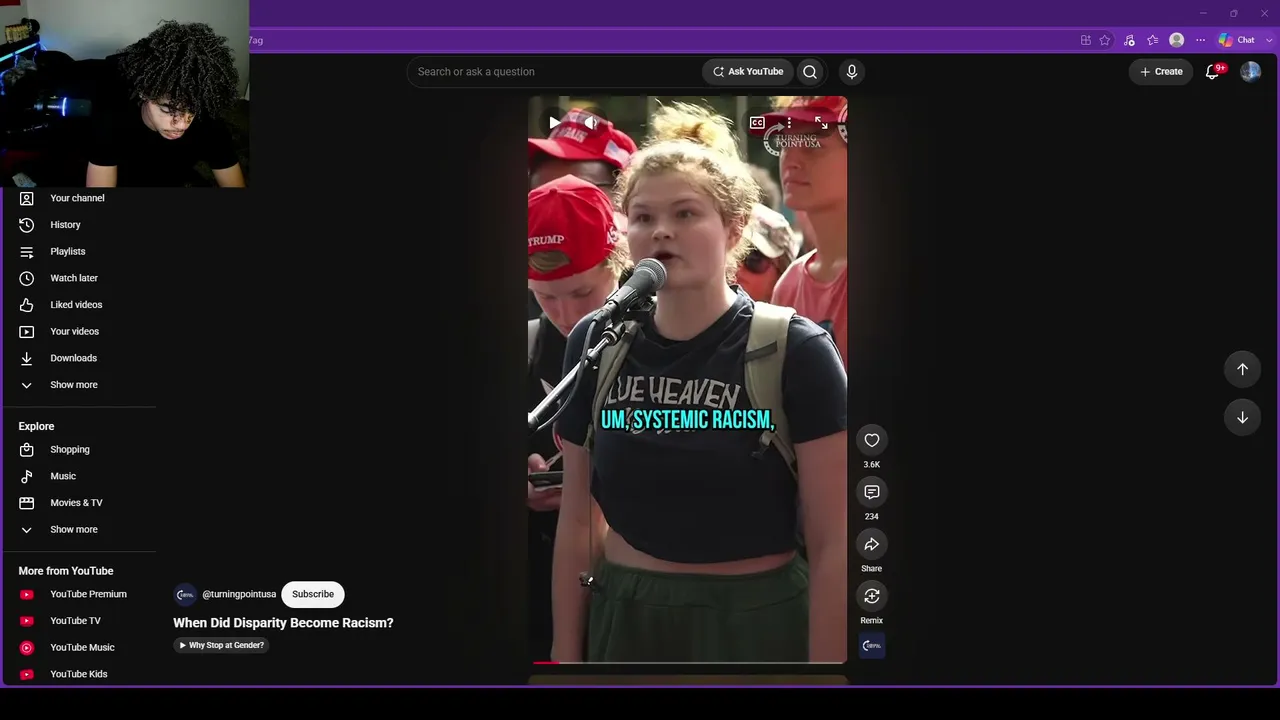This screenshot has width=1280, height=720.
Task: Expand the Copilot Chat dropdown arrow
Action: point(1267,40)
